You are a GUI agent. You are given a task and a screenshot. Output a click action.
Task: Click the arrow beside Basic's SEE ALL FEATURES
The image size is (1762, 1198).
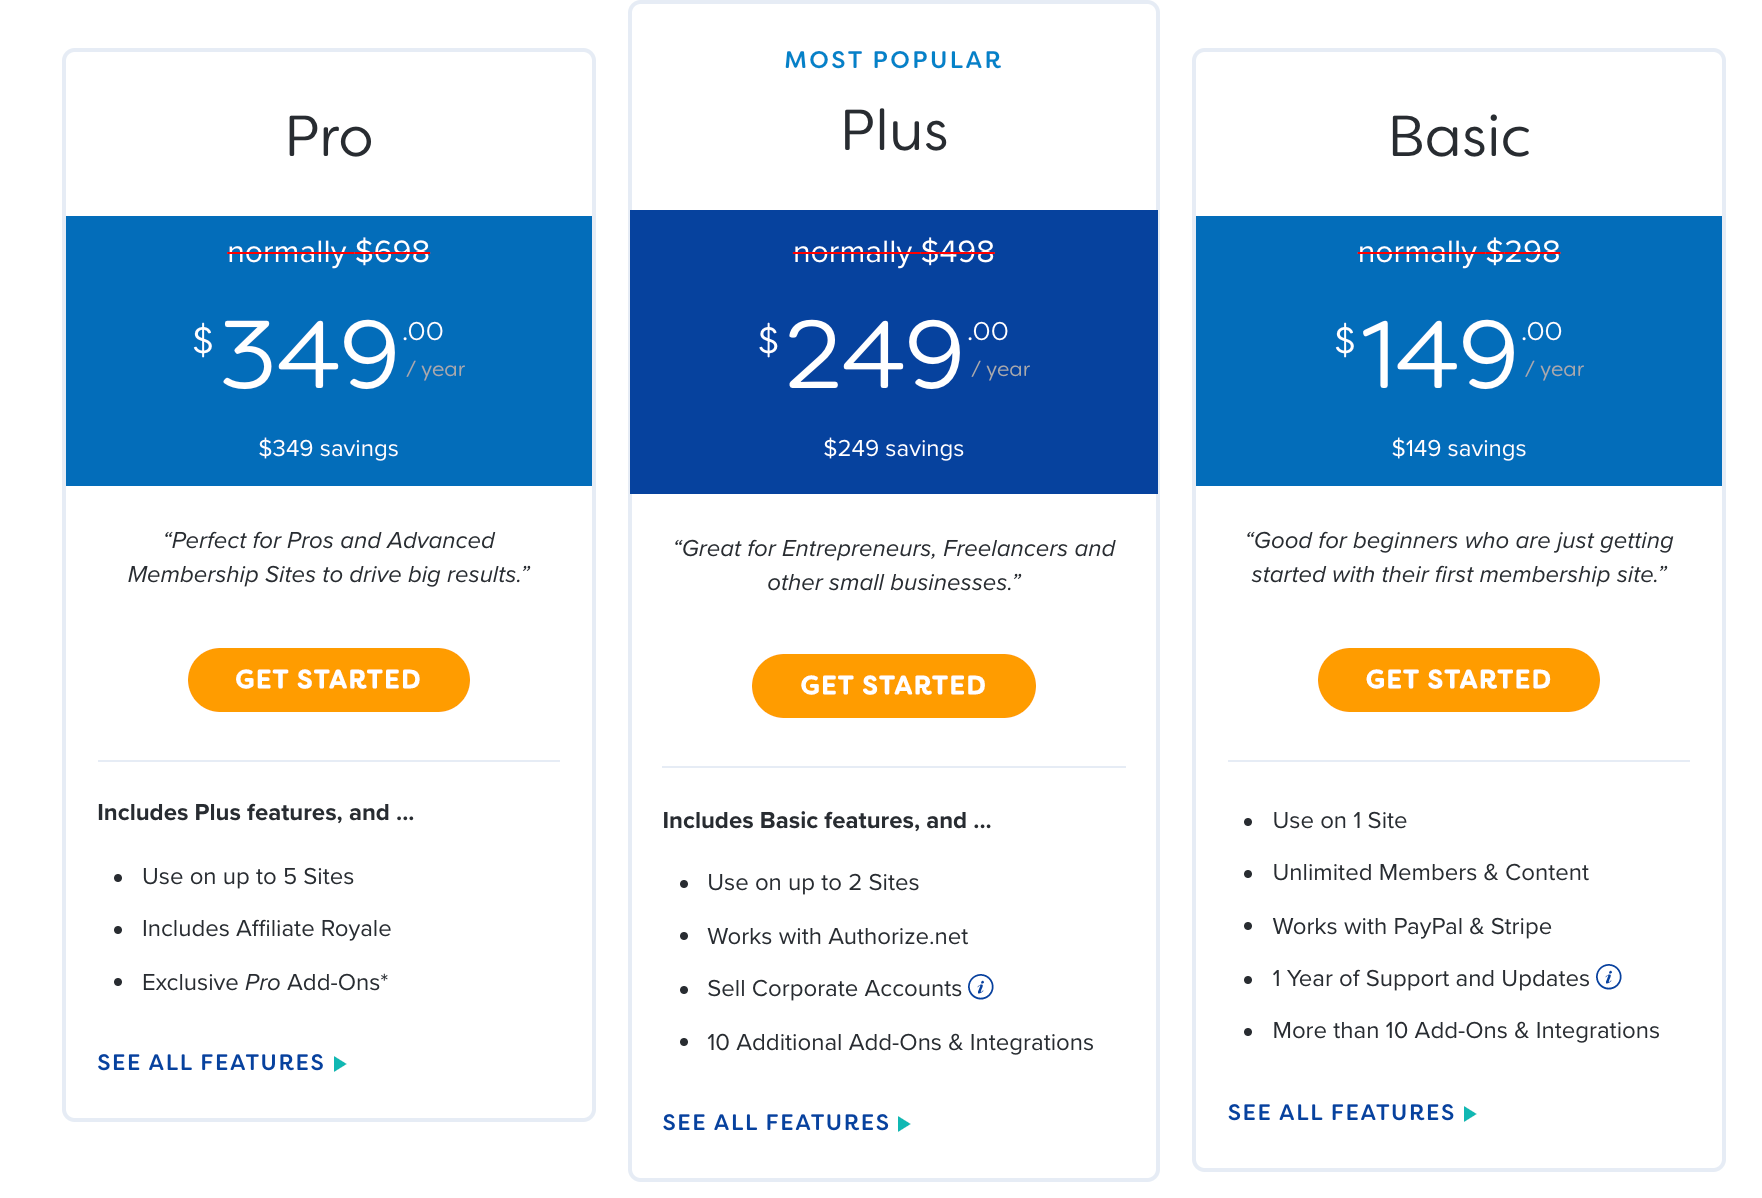tap(1470, 1112)
